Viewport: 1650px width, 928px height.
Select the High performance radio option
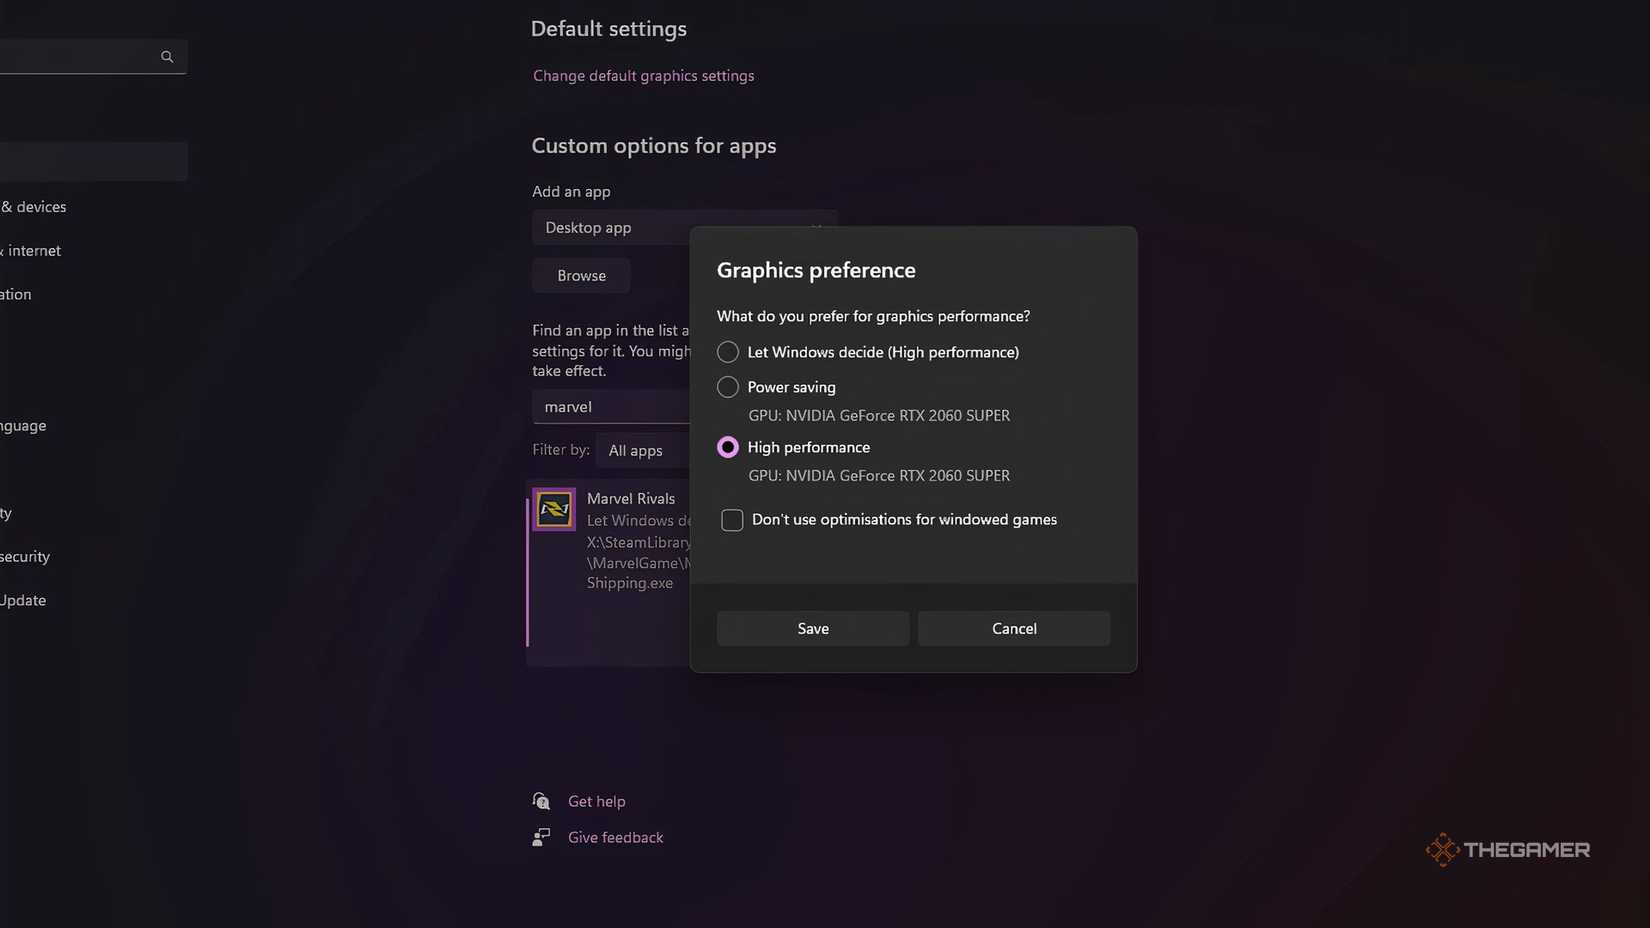coord(728,447)
